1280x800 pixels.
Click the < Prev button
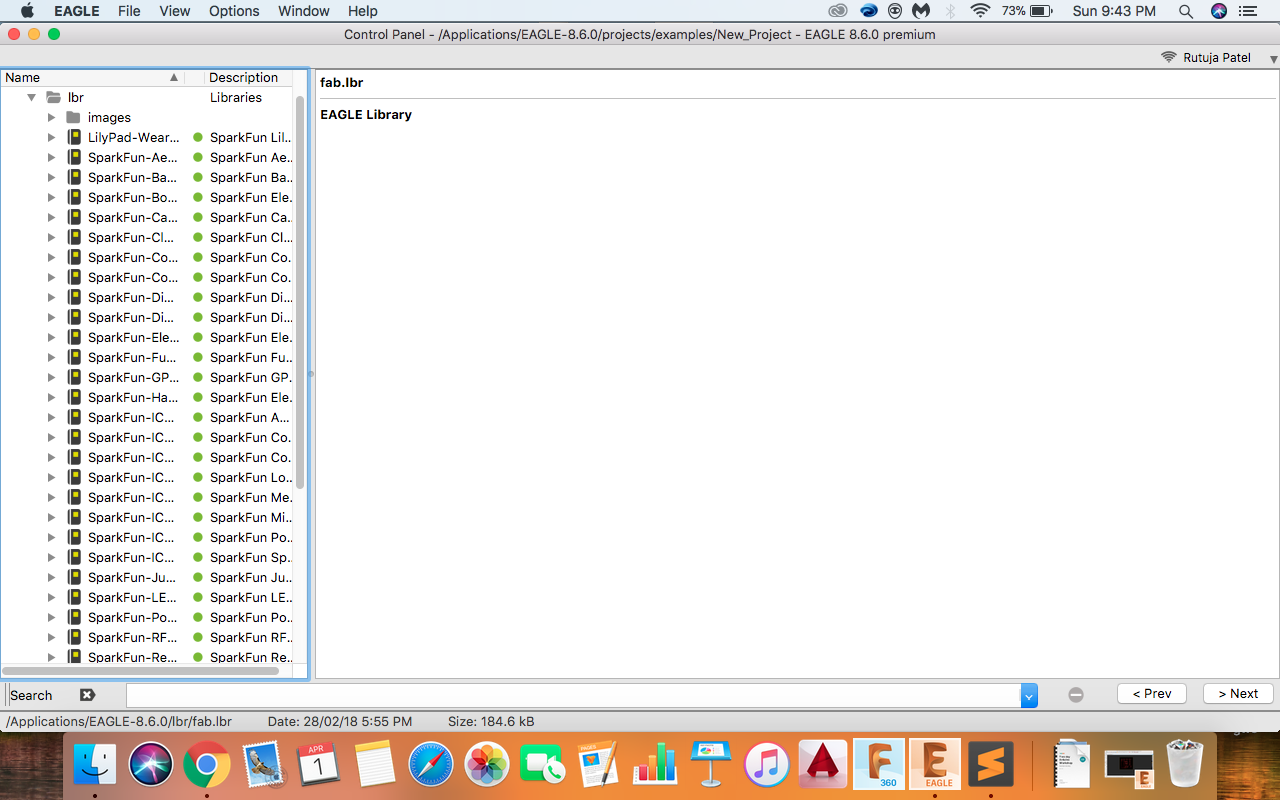(1152, 694)
